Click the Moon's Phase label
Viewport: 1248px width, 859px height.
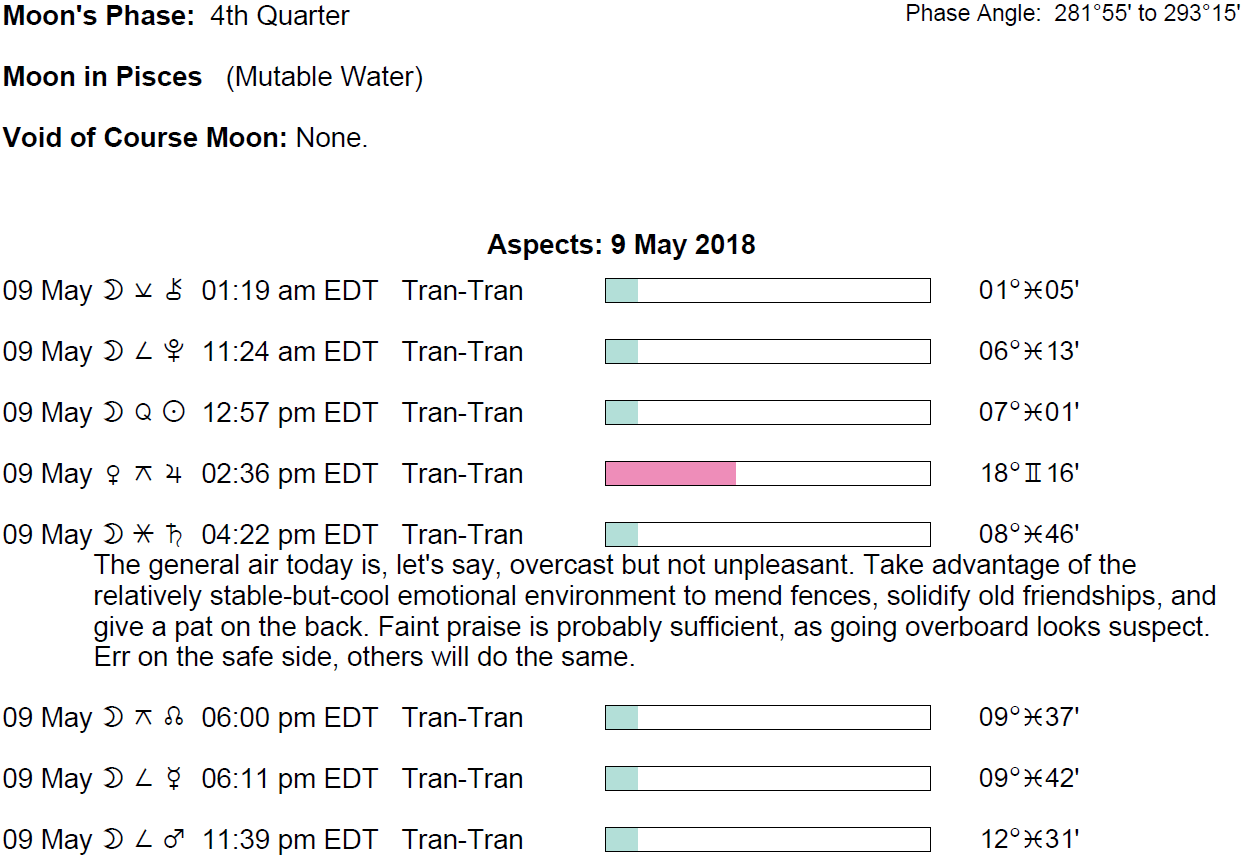coord(99,16)
